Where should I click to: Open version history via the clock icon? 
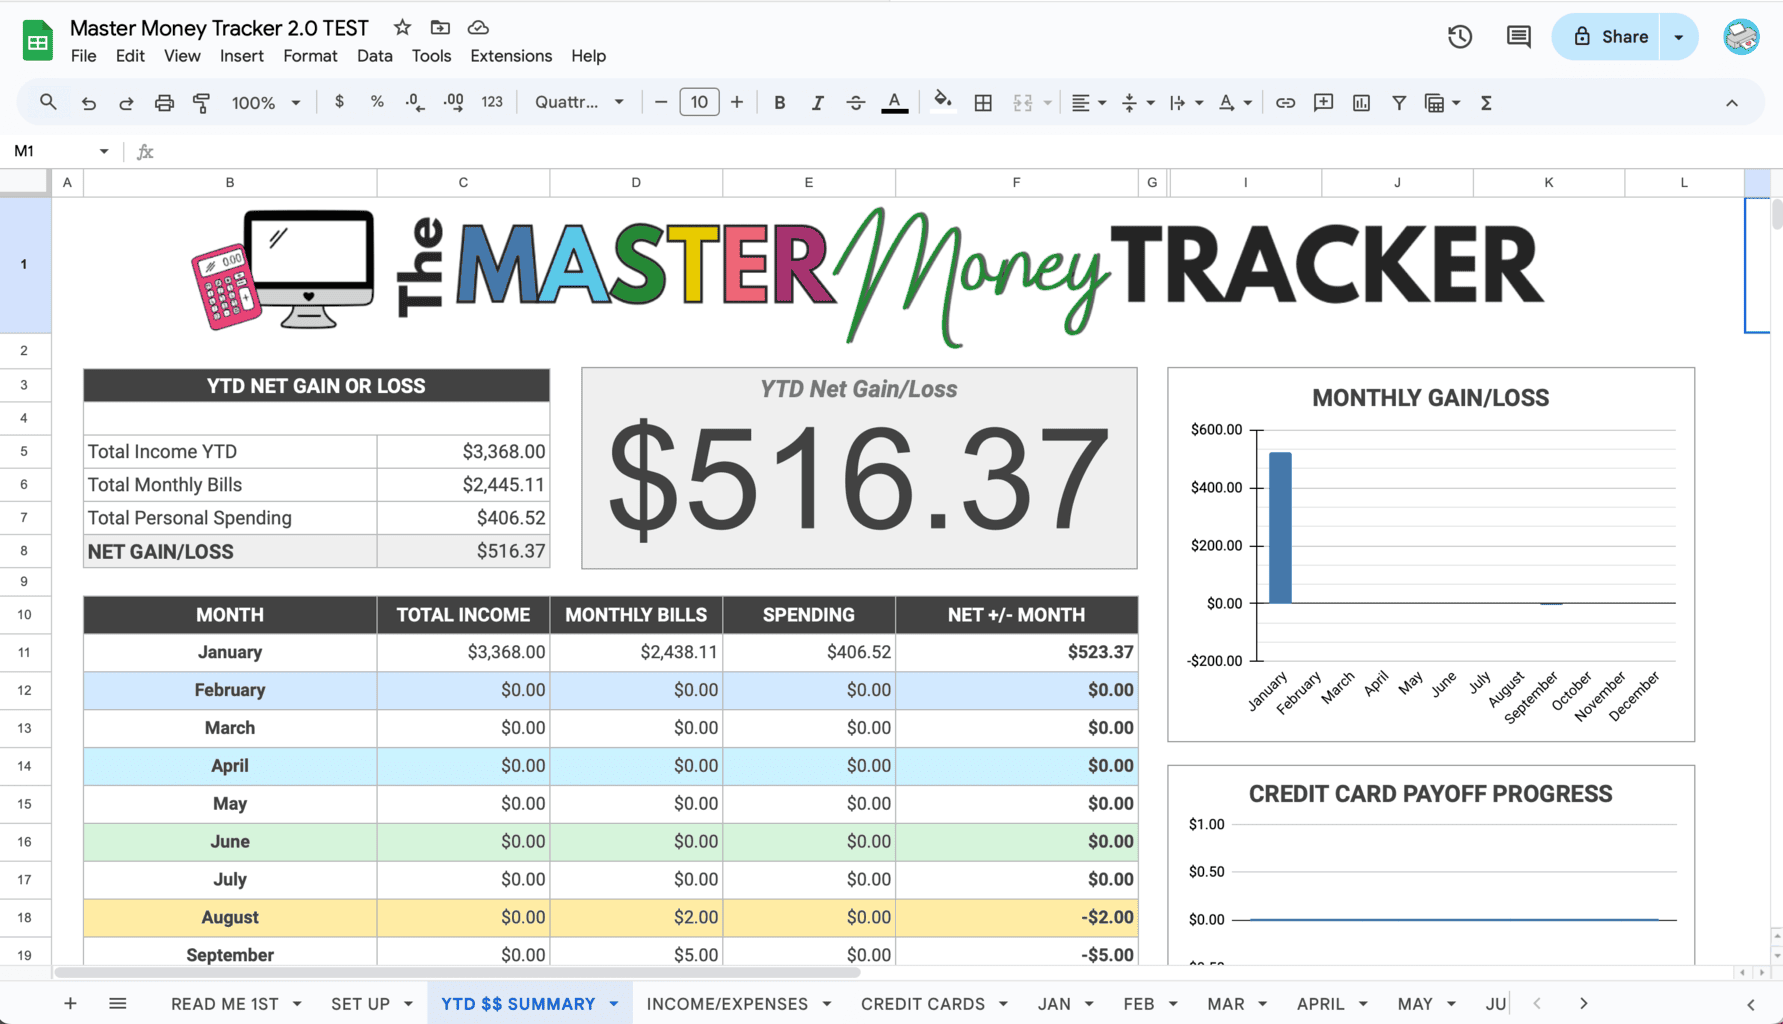1459,36
